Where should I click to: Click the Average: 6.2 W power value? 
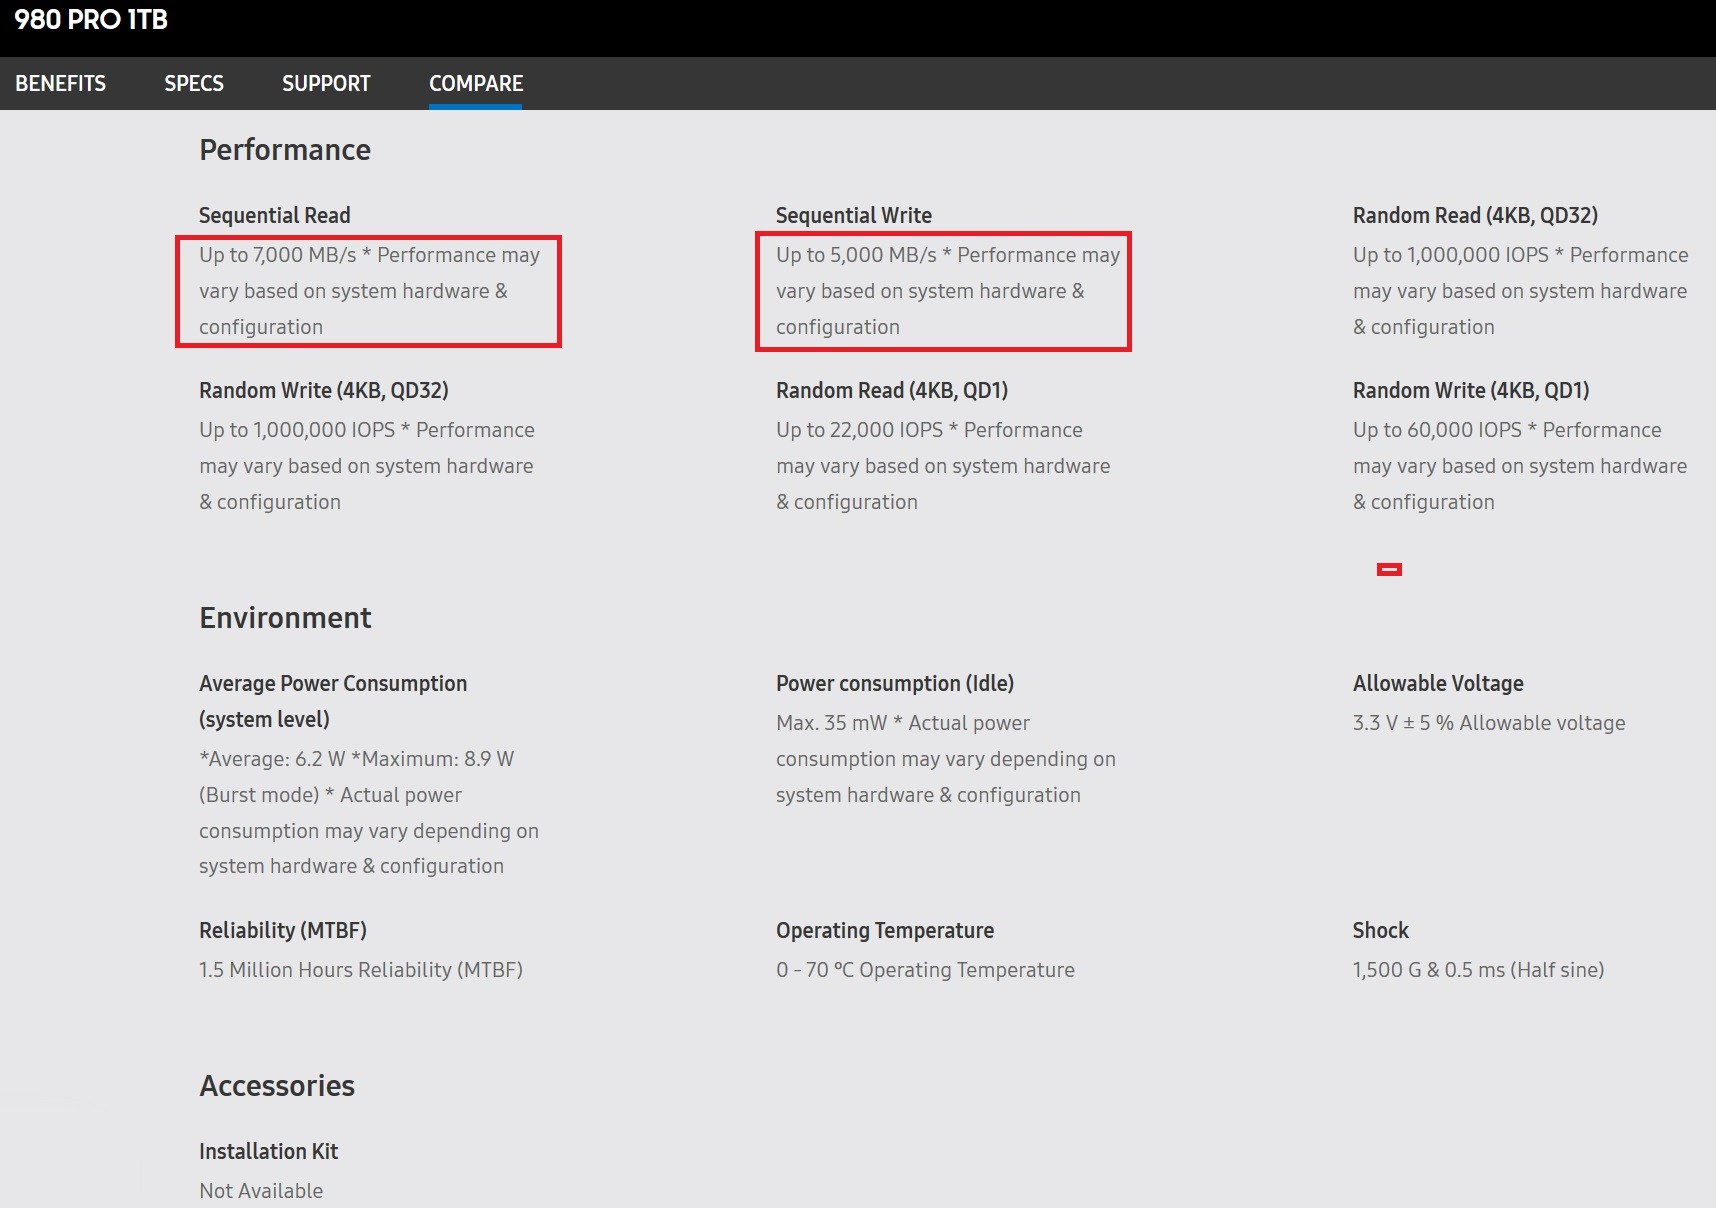369,812
